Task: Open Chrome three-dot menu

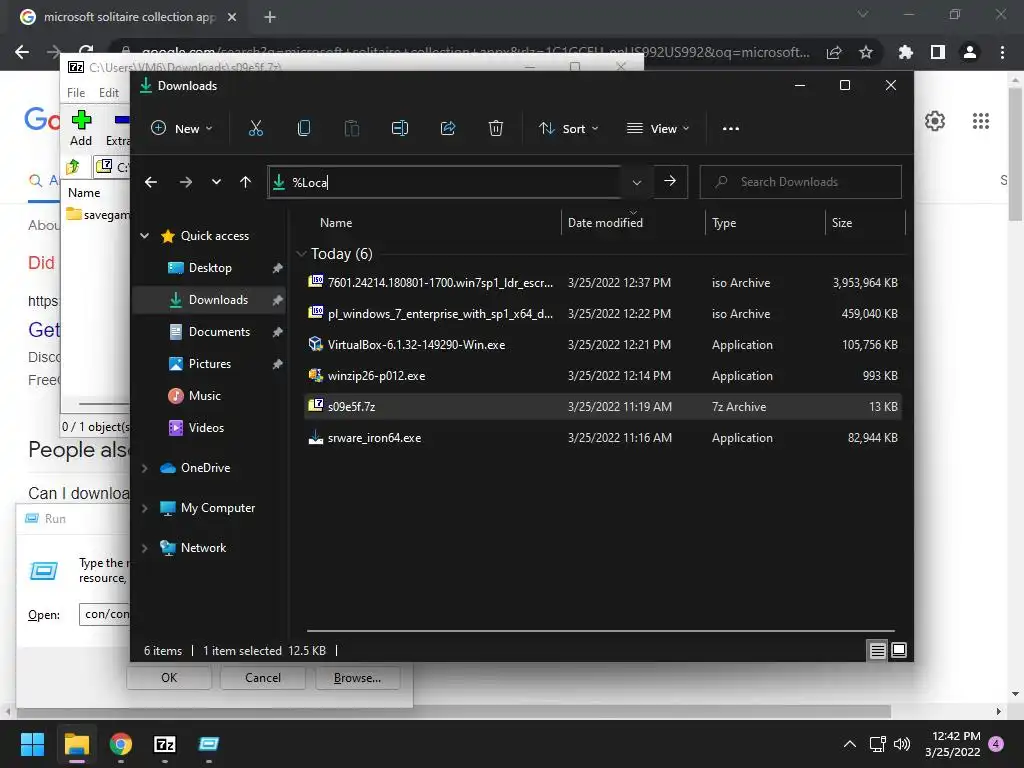Action: pos(1002,52)
